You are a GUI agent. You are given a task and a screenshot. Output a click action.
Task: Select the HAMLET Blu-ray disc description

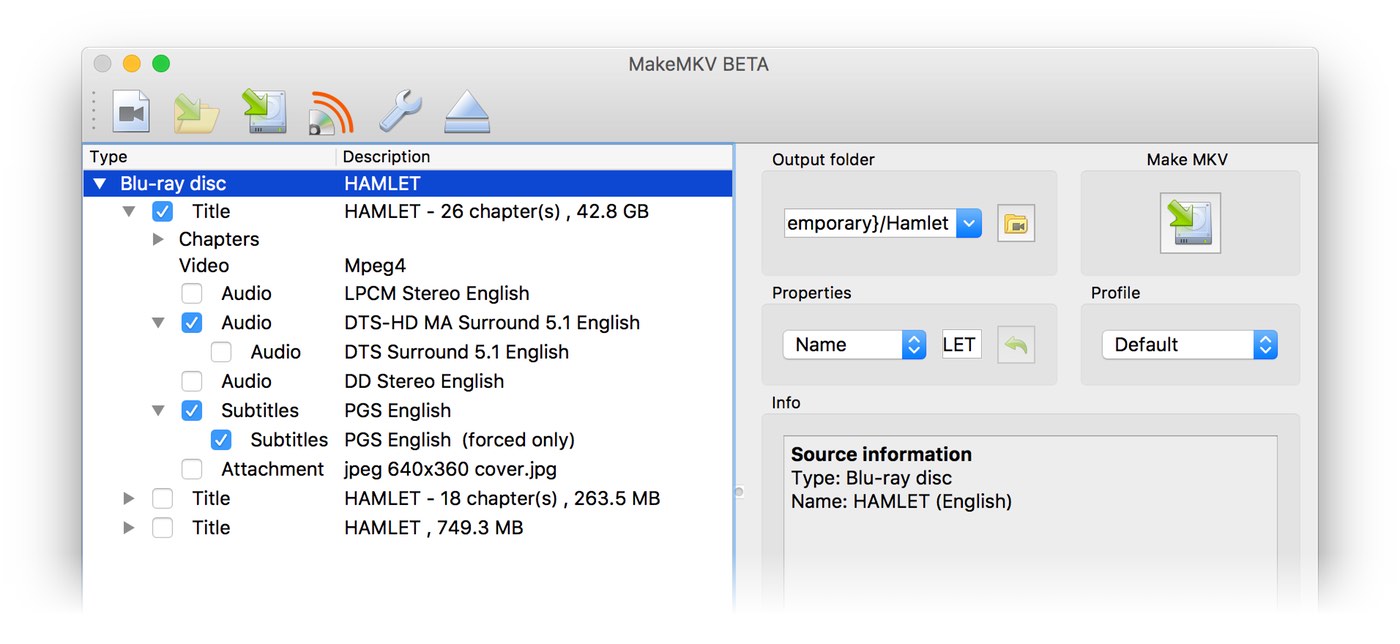[382, 184]
